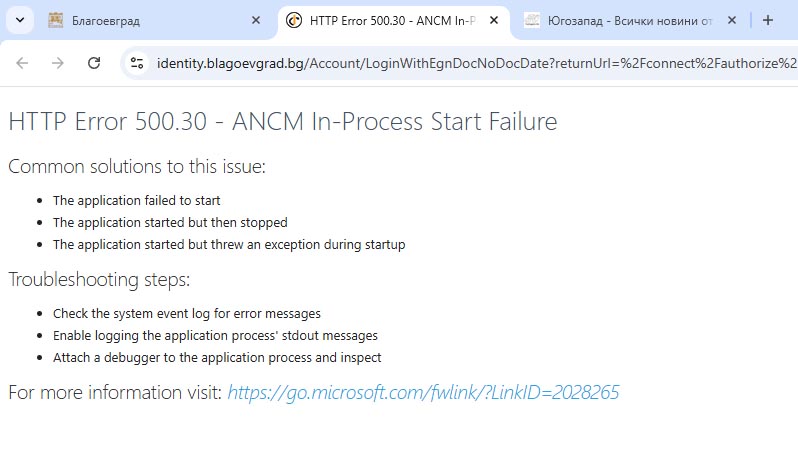798x458 pixels.
Task: Go forward to the next page
Action: 58,63
